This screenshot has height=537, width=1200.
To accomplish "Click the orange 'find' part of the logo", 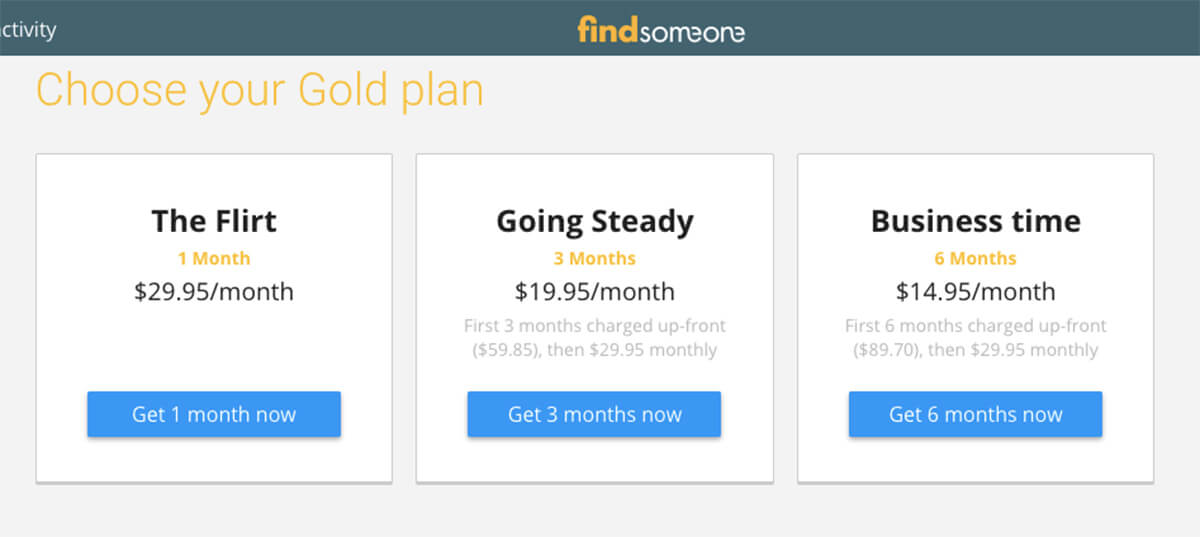I will (607, 30).
